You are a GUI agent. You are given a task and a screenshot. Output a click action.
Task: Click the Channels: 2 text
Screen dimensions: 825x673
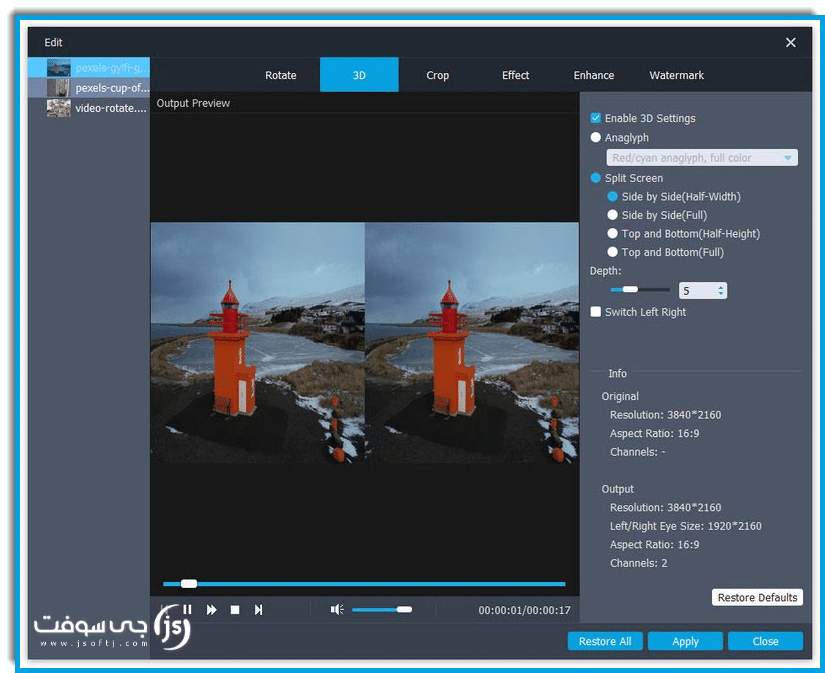click(x=638, y=563)
